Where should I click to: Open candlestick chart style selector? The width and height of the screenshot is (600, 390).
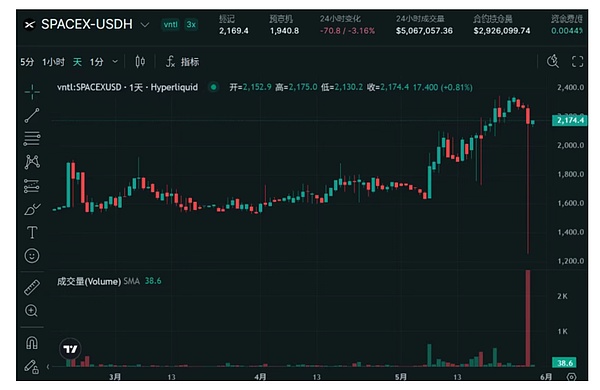coord(140,62)
